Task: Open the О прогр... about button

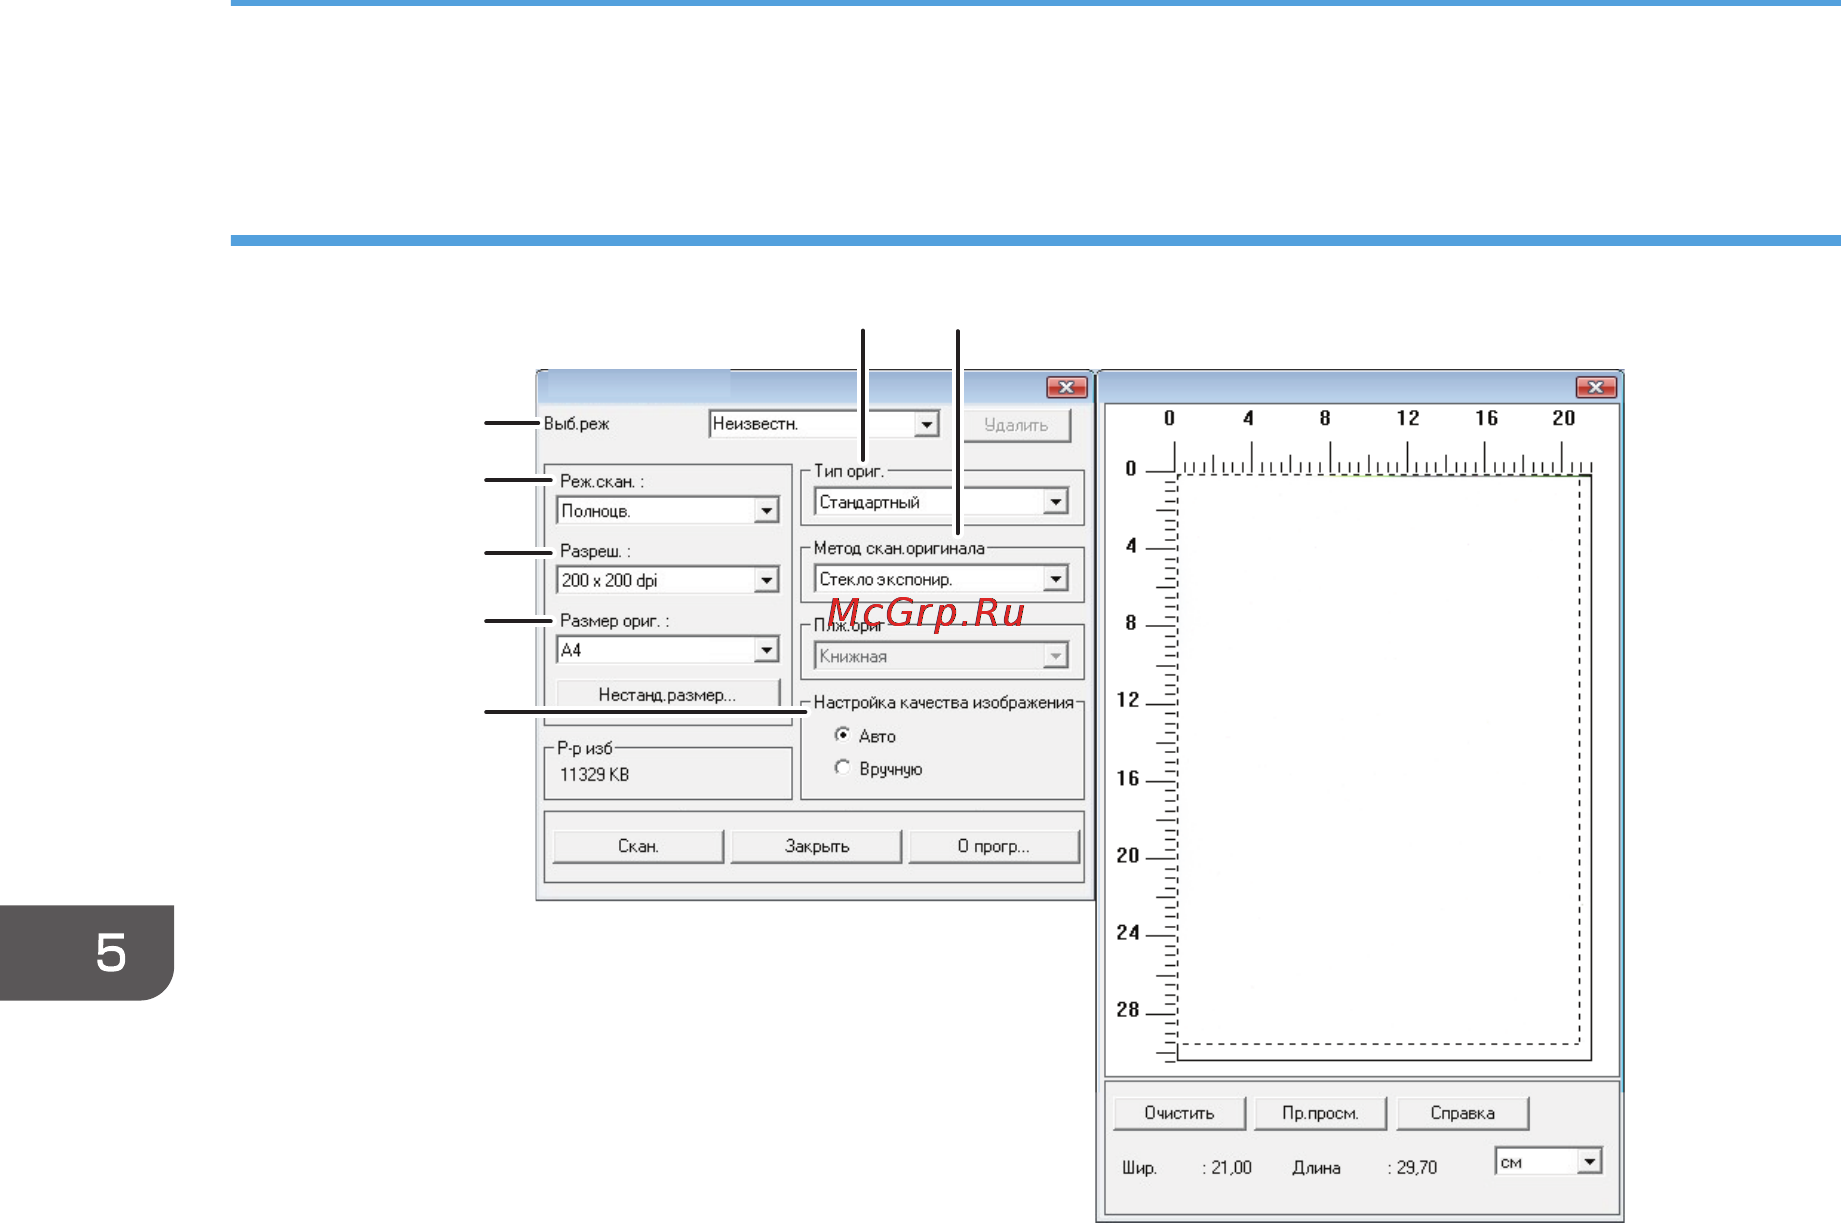Action: pyautogui.click(x=994, y=846)
